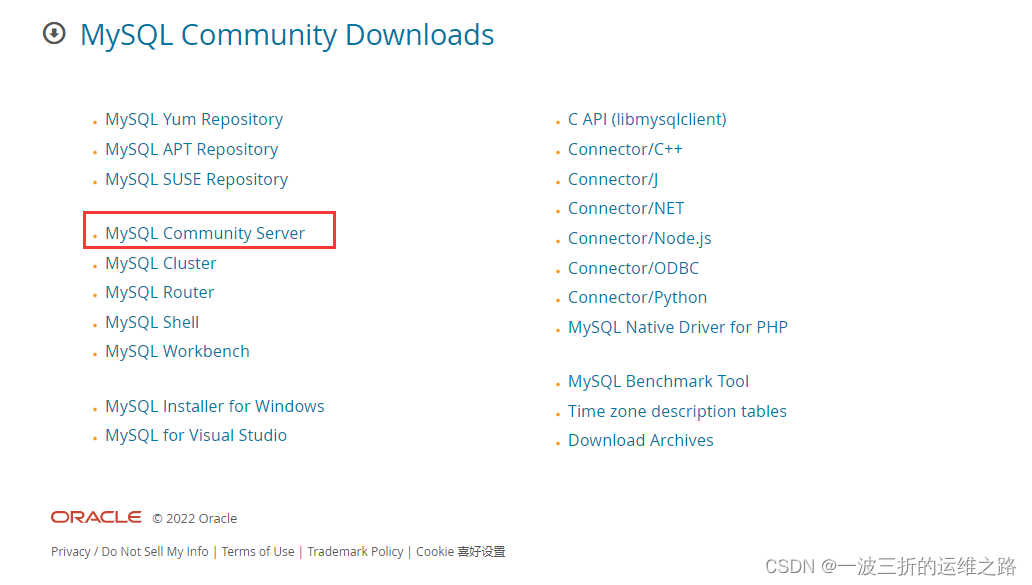Open MySQL APT Repository link
1032x585 pixels.
192,149
